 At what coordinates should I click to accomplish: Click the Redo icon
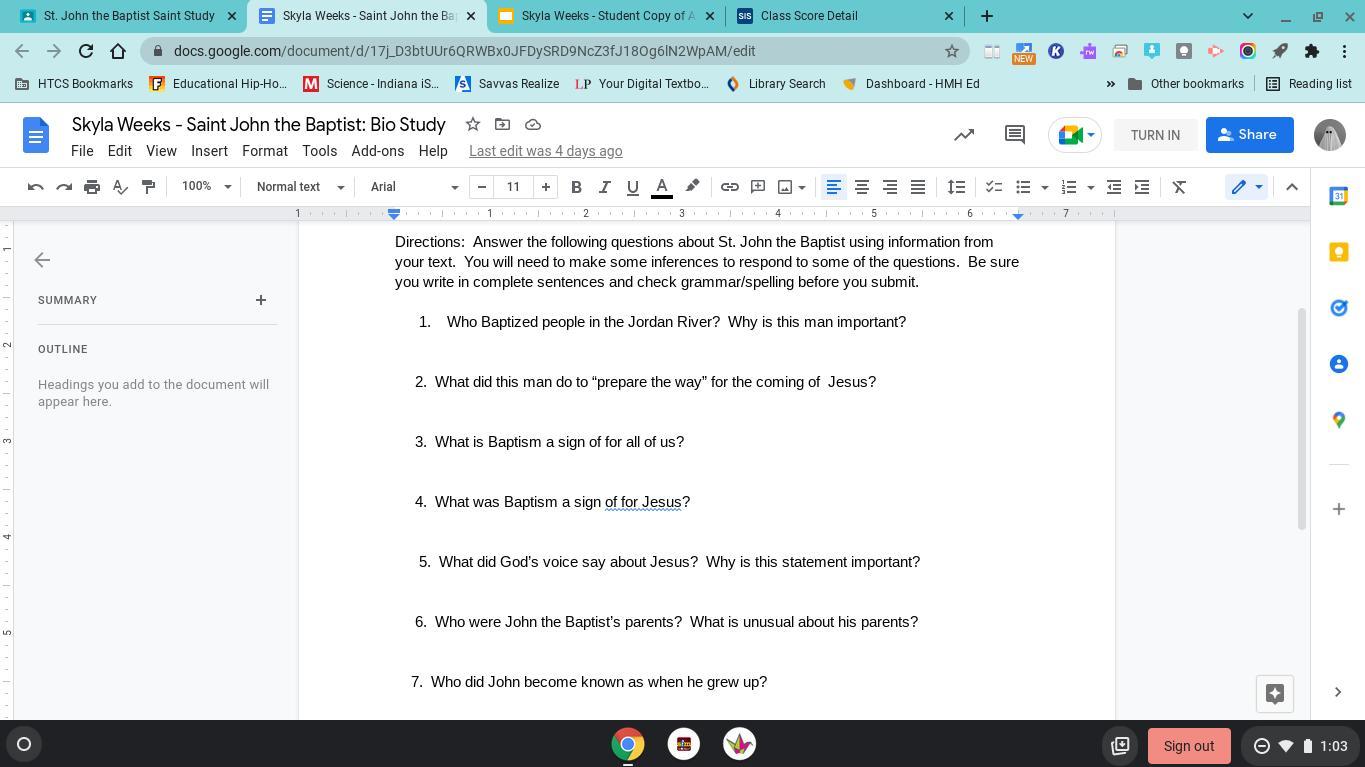point(64,187)
